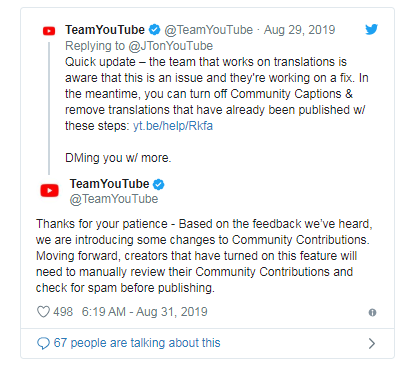Click the blue verified badge beside the top TeamYouTube name
The image size is (419, 369).
[154, 30]
